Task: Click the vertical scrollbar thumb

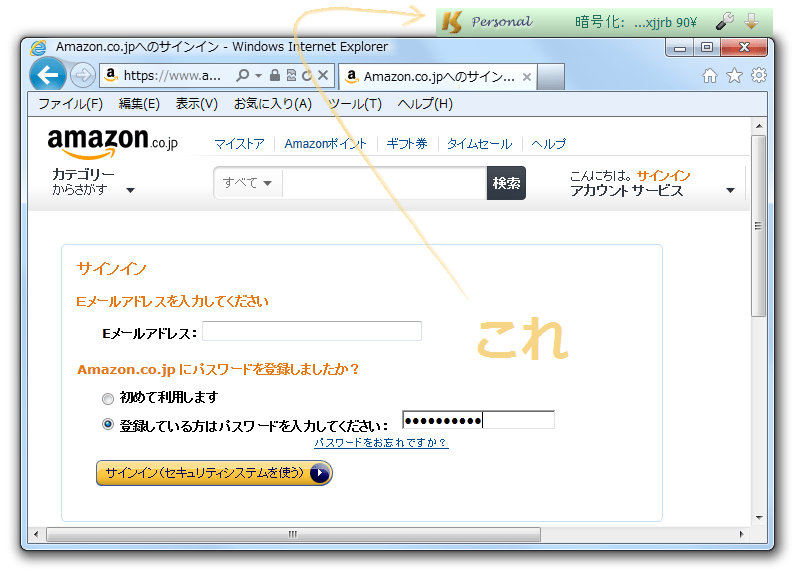Action: pyautogui.click(x=759, y=226)
